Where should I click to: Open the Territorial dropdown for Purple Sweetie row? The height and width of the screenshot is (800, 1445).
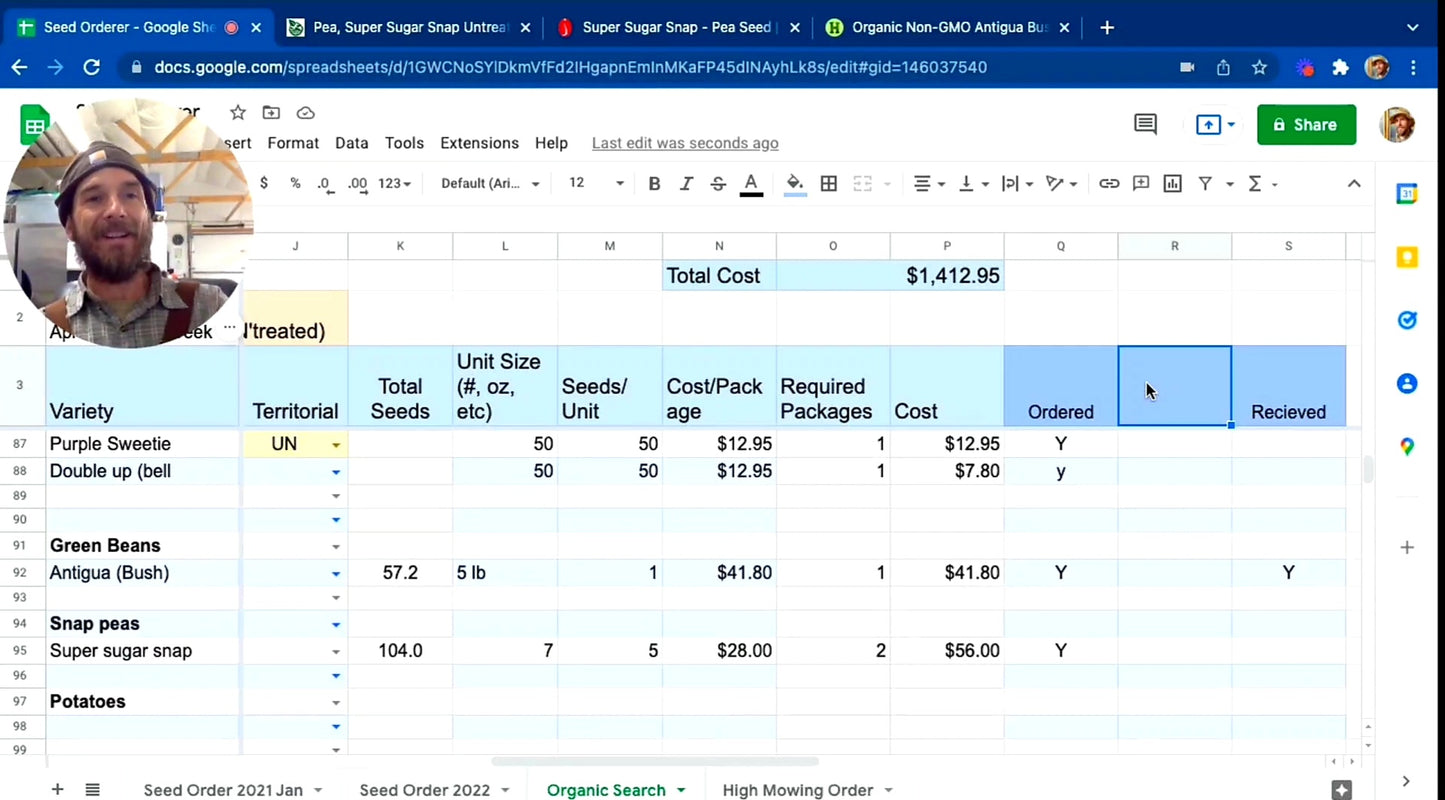pos(336,443)
